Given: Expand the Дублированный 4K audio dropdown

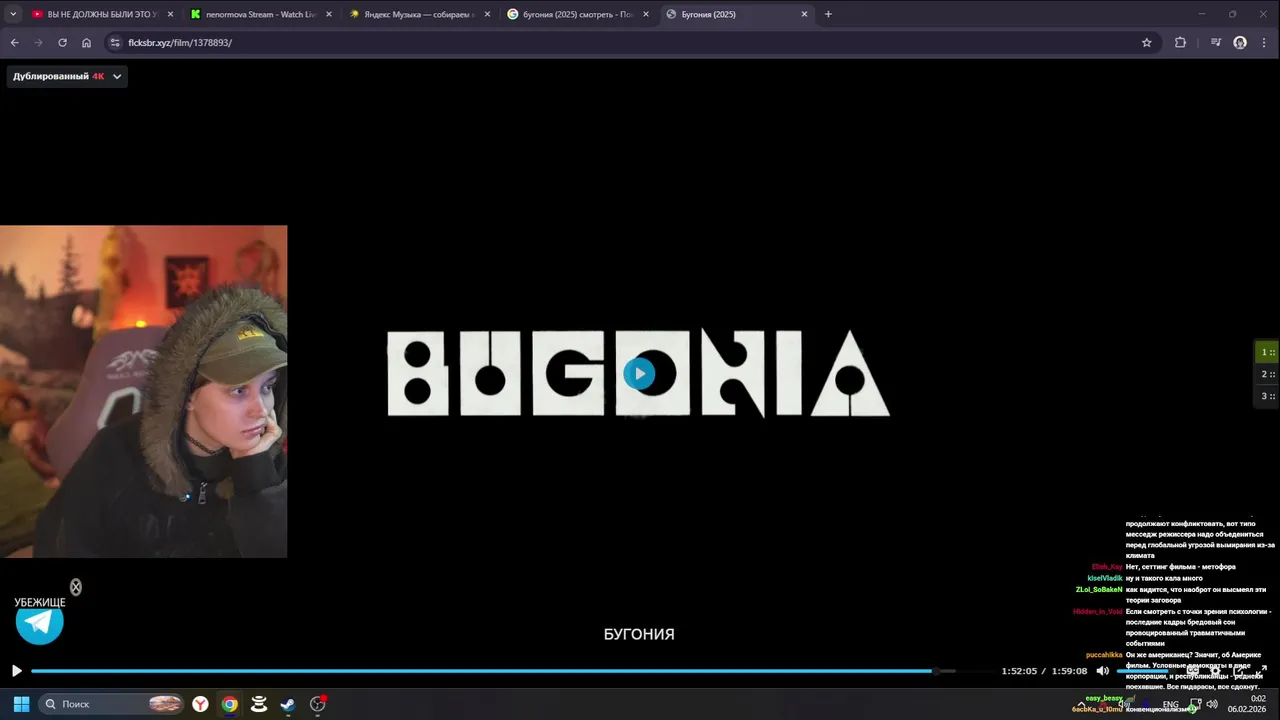Looking at the screenshot, I should tap(67, 76).
